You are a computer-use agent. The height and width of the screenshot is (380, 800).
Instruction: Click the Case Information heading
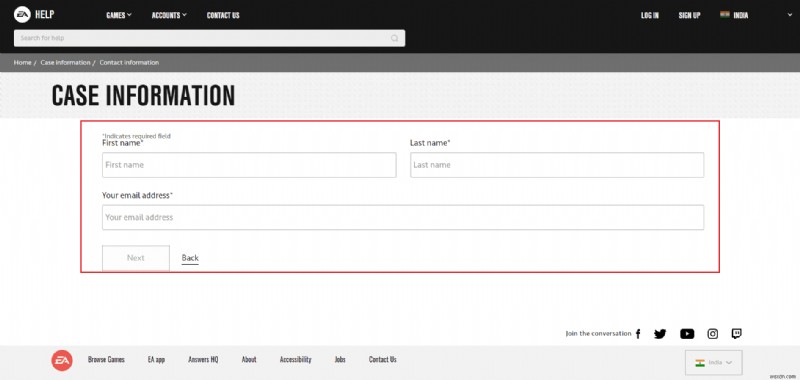click(143, 95)
